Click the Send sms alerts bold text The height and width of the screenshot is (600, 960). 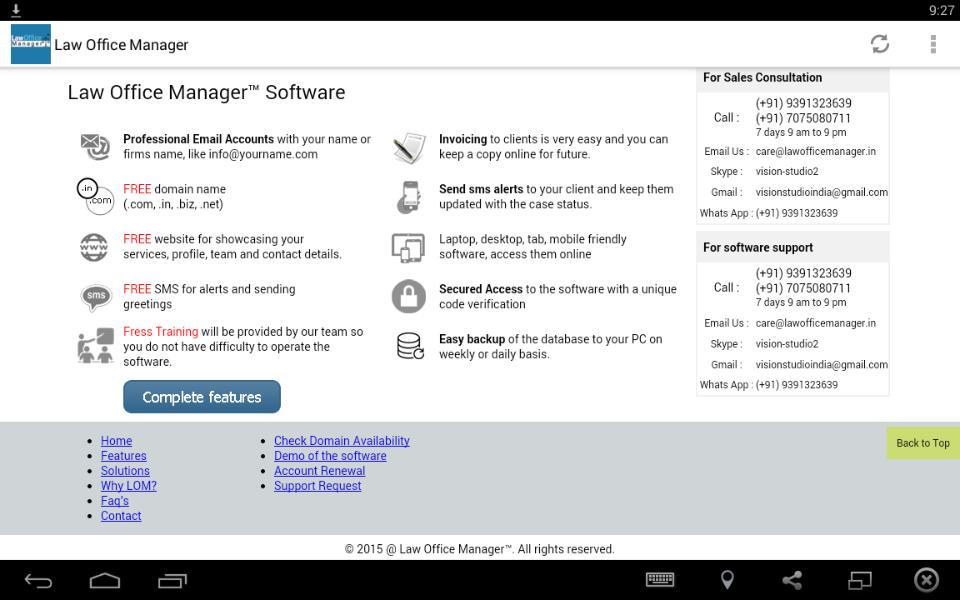tap(481, 189)
